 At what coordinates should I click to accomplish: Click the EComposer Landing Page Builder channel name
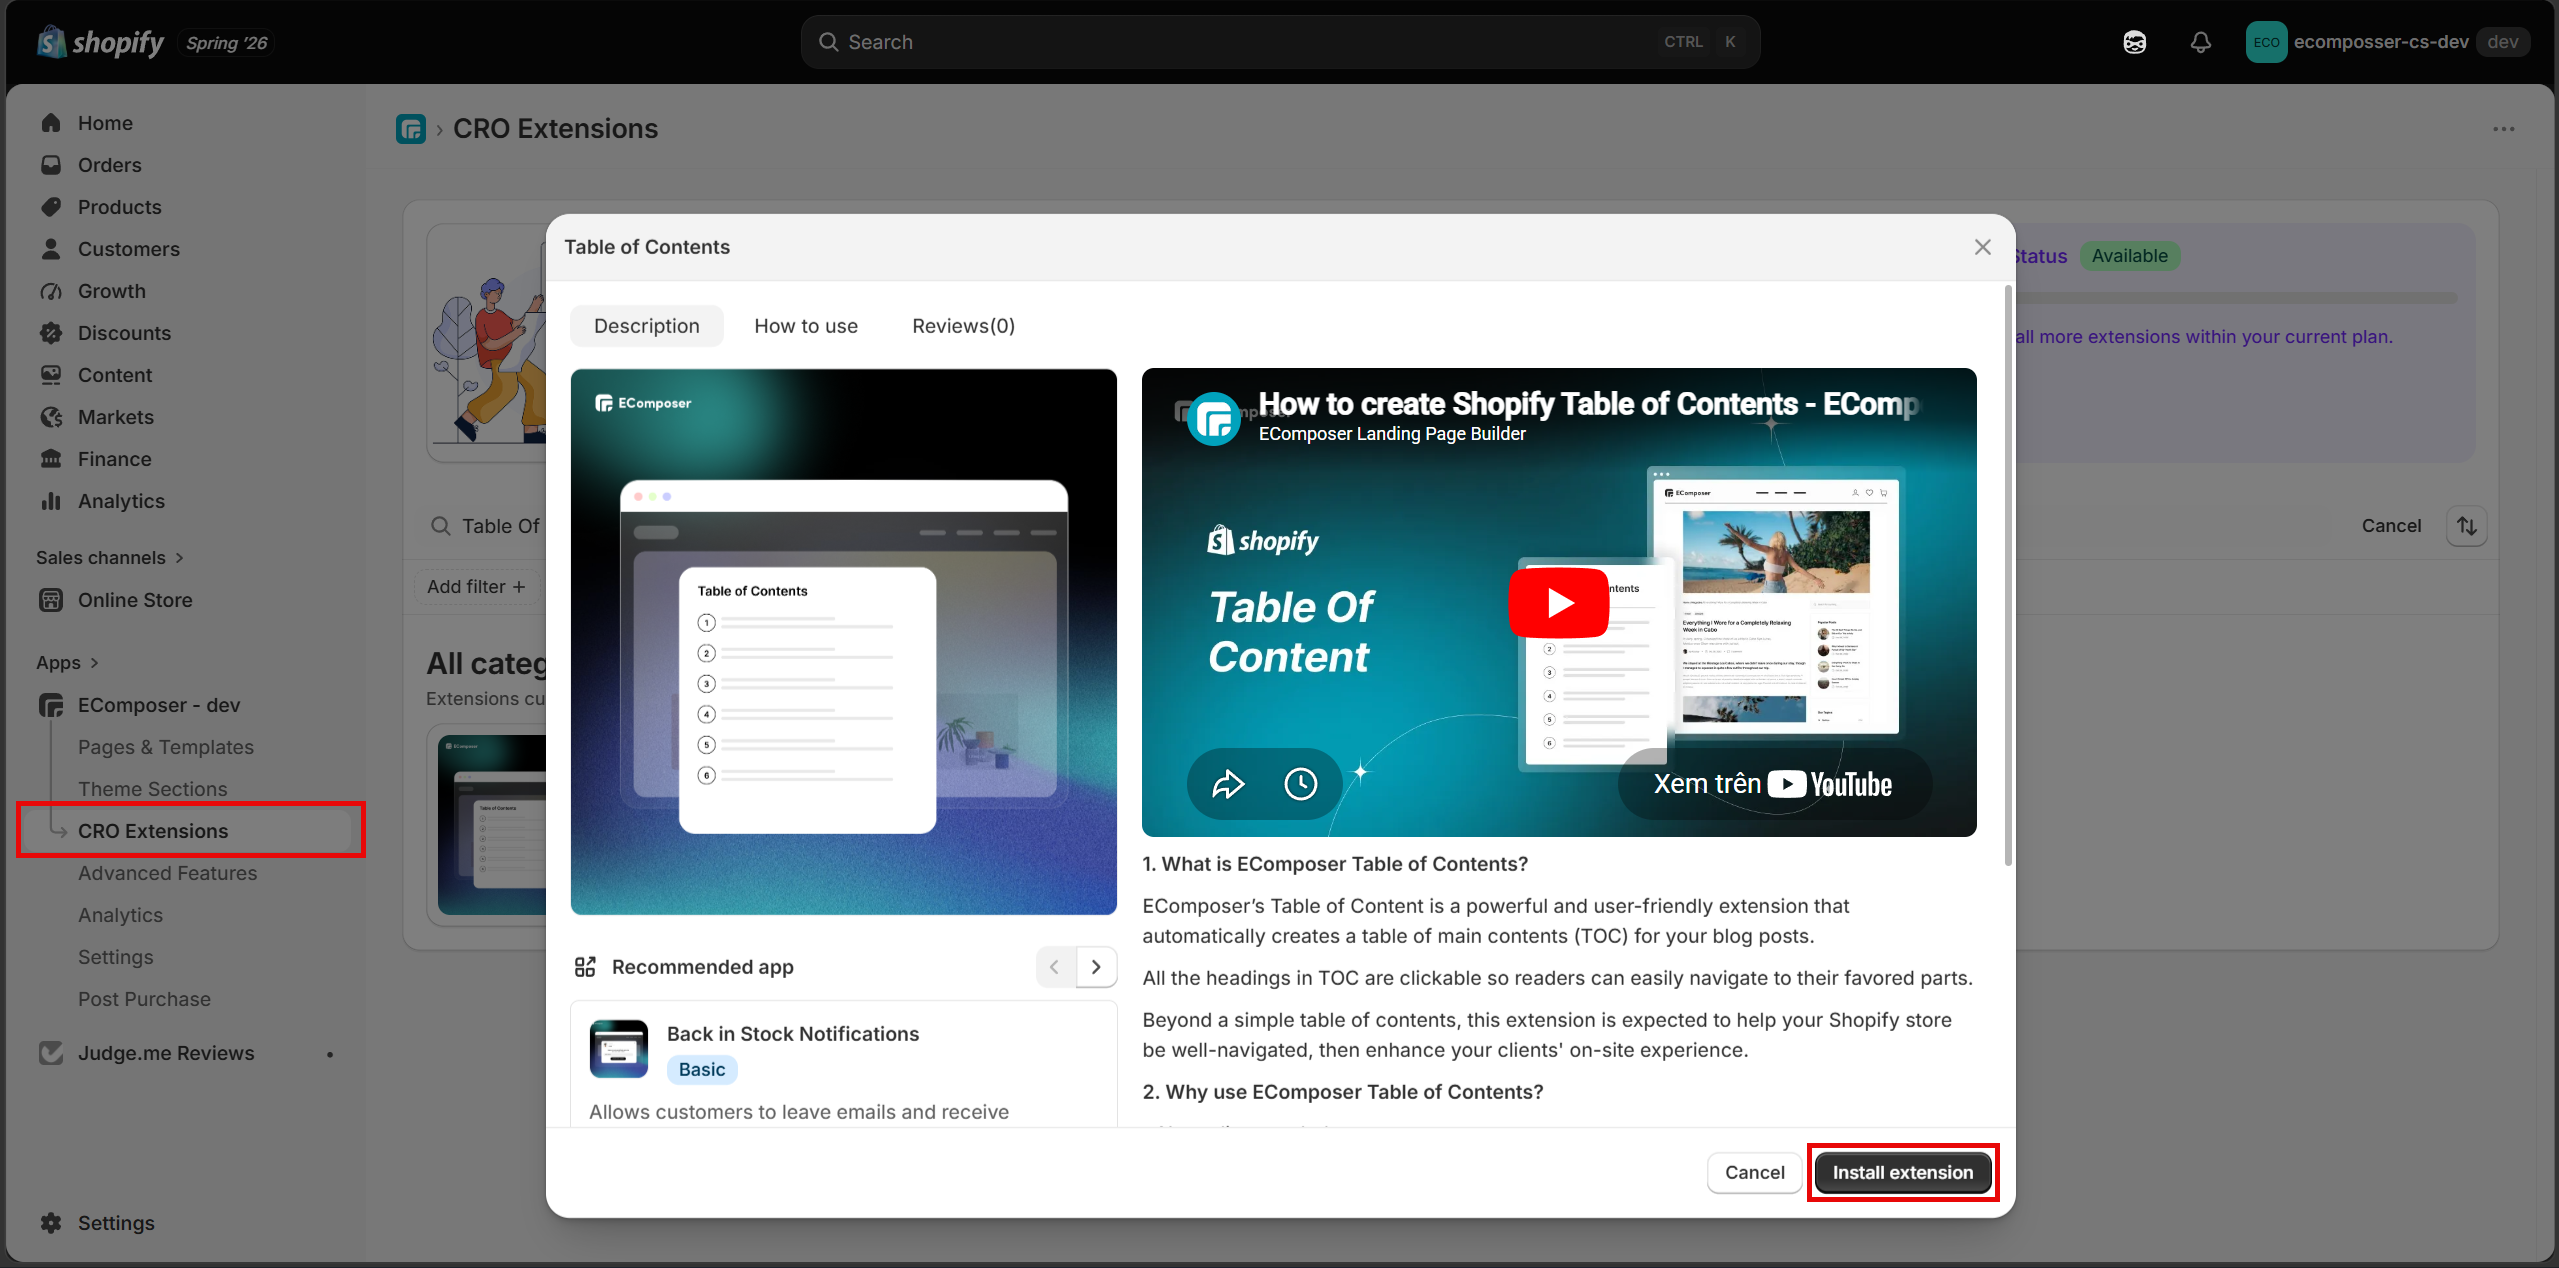click(x=1392, y=434)
